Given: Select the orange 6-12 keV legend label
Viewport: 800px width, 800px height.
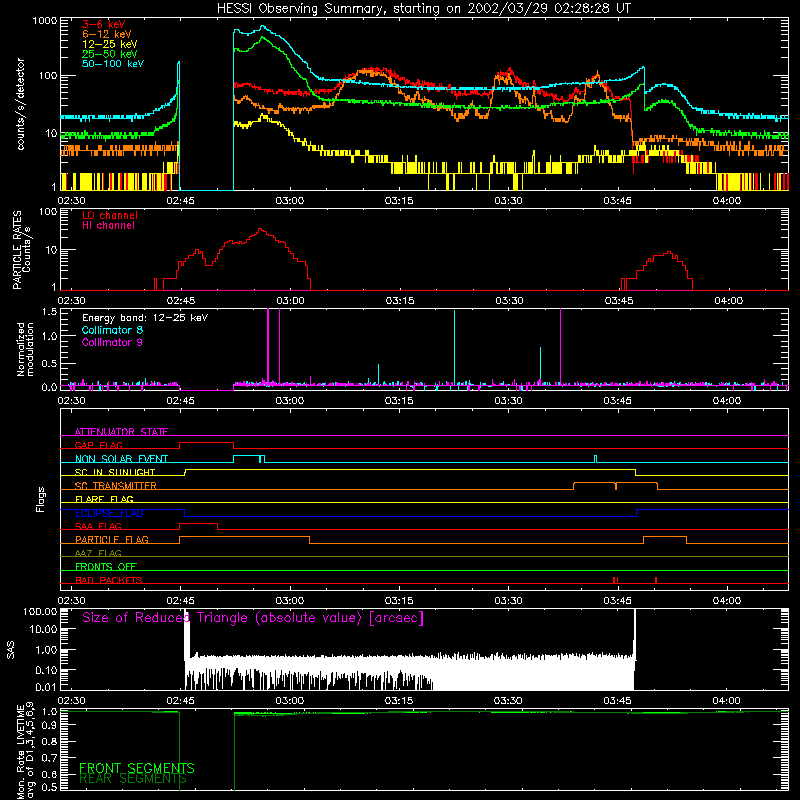Looking at the screenshot, I should [x=107, y=34].
